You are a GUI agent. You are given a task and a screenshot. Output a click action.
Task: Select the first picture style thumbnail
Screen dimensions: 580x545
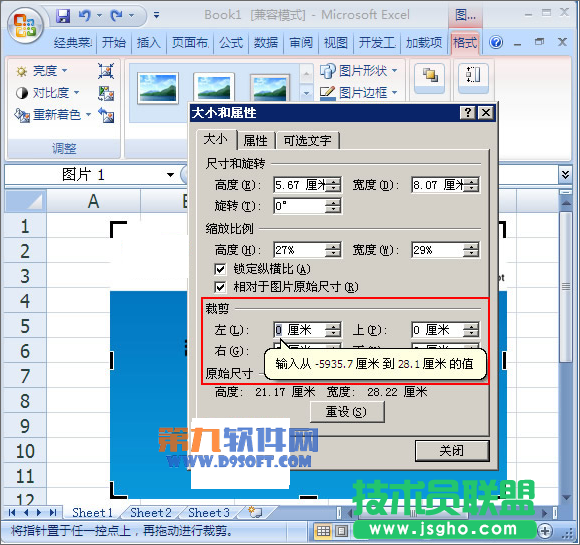pos(158,88)
